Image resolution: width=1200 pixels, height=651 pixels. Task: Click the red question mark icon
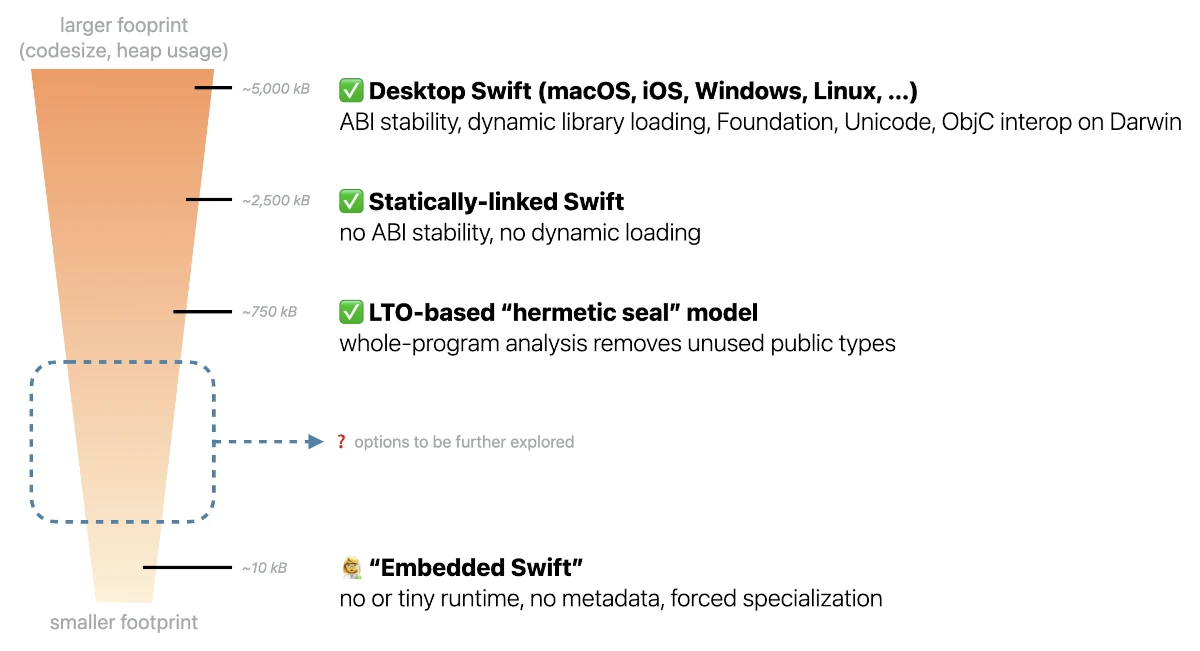click(x=341, y=441)
